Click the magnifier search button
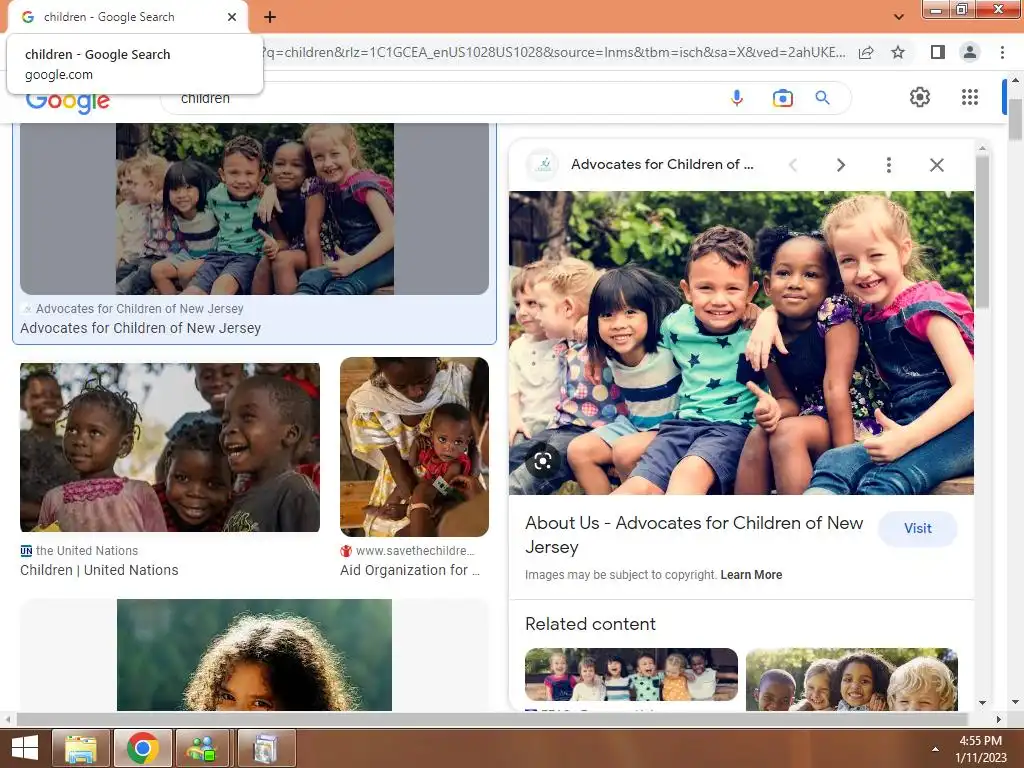 (822, 98)
